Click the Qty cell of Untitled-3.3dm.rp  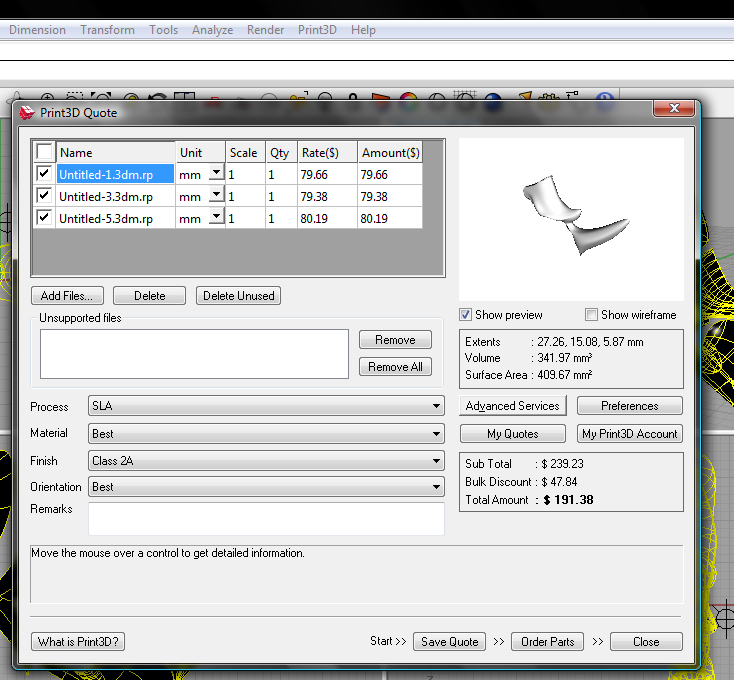(281, 197)
